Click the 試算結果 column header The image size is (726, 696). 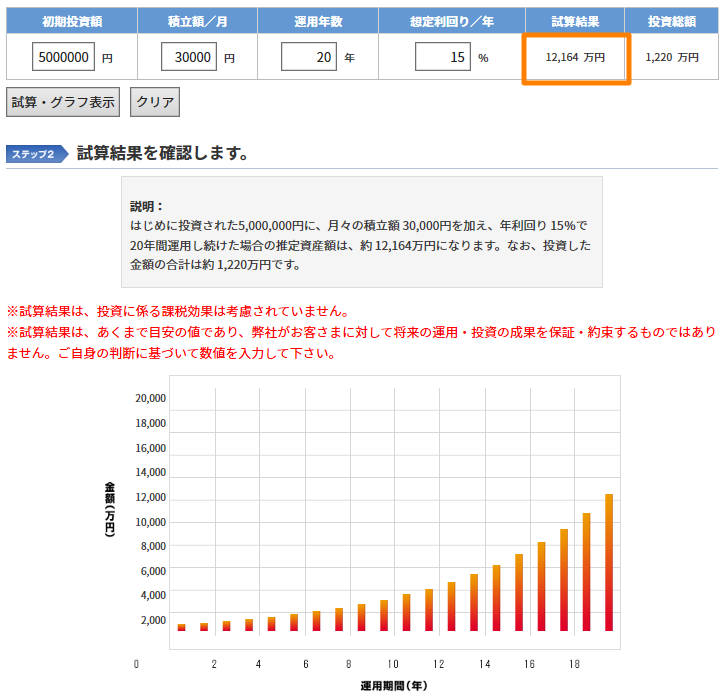tap(575, 21)
